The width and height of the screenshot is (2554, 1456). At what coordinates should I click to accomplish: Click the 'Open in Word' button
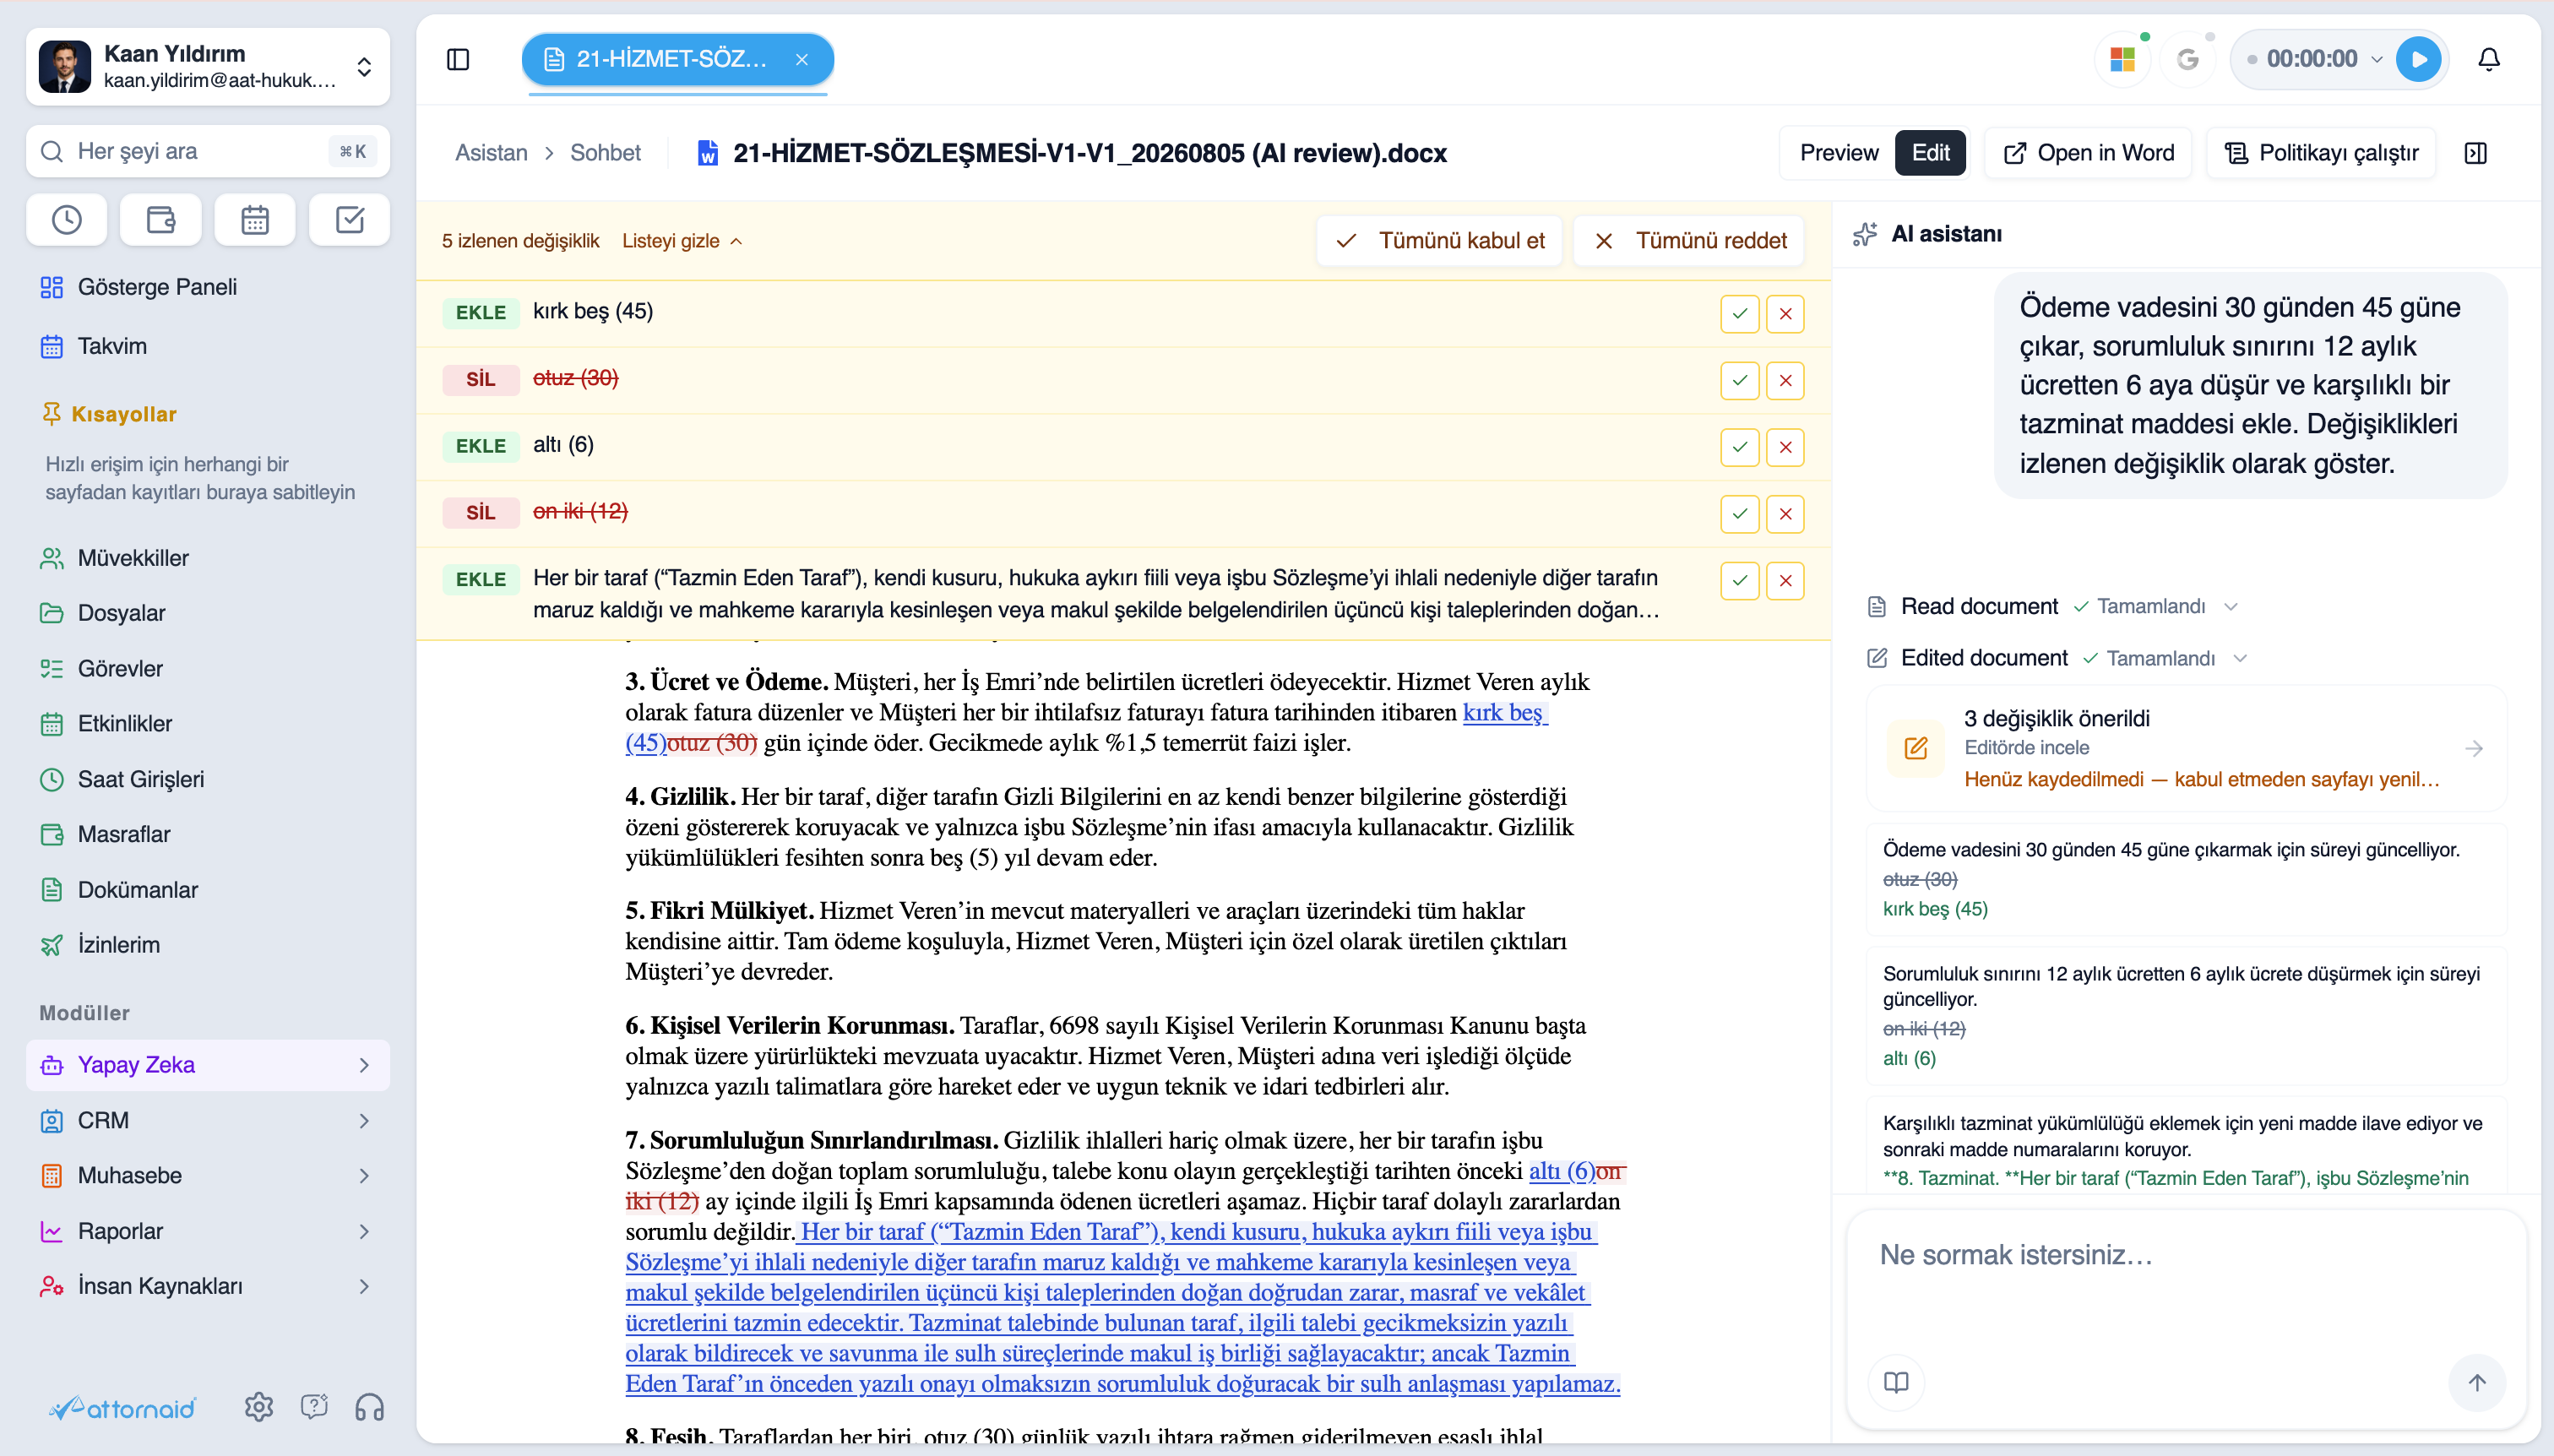pos(2088,153)
